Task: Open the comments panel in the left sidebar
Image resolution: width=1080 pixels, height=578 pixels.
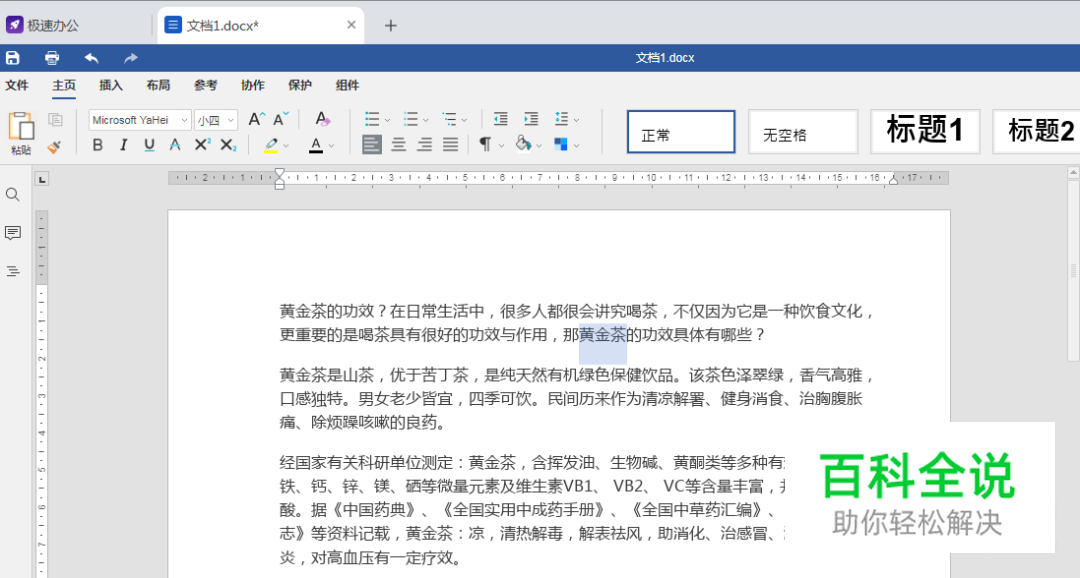Action: coord(13,232)
